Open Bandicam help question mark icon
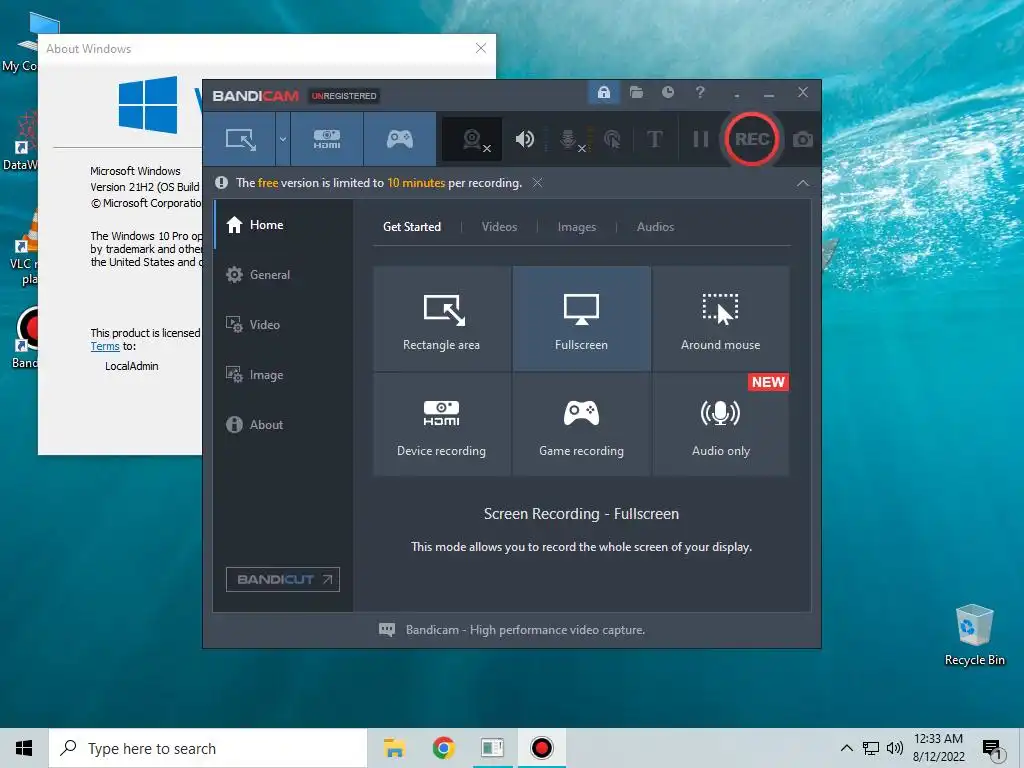 [699, 92]
